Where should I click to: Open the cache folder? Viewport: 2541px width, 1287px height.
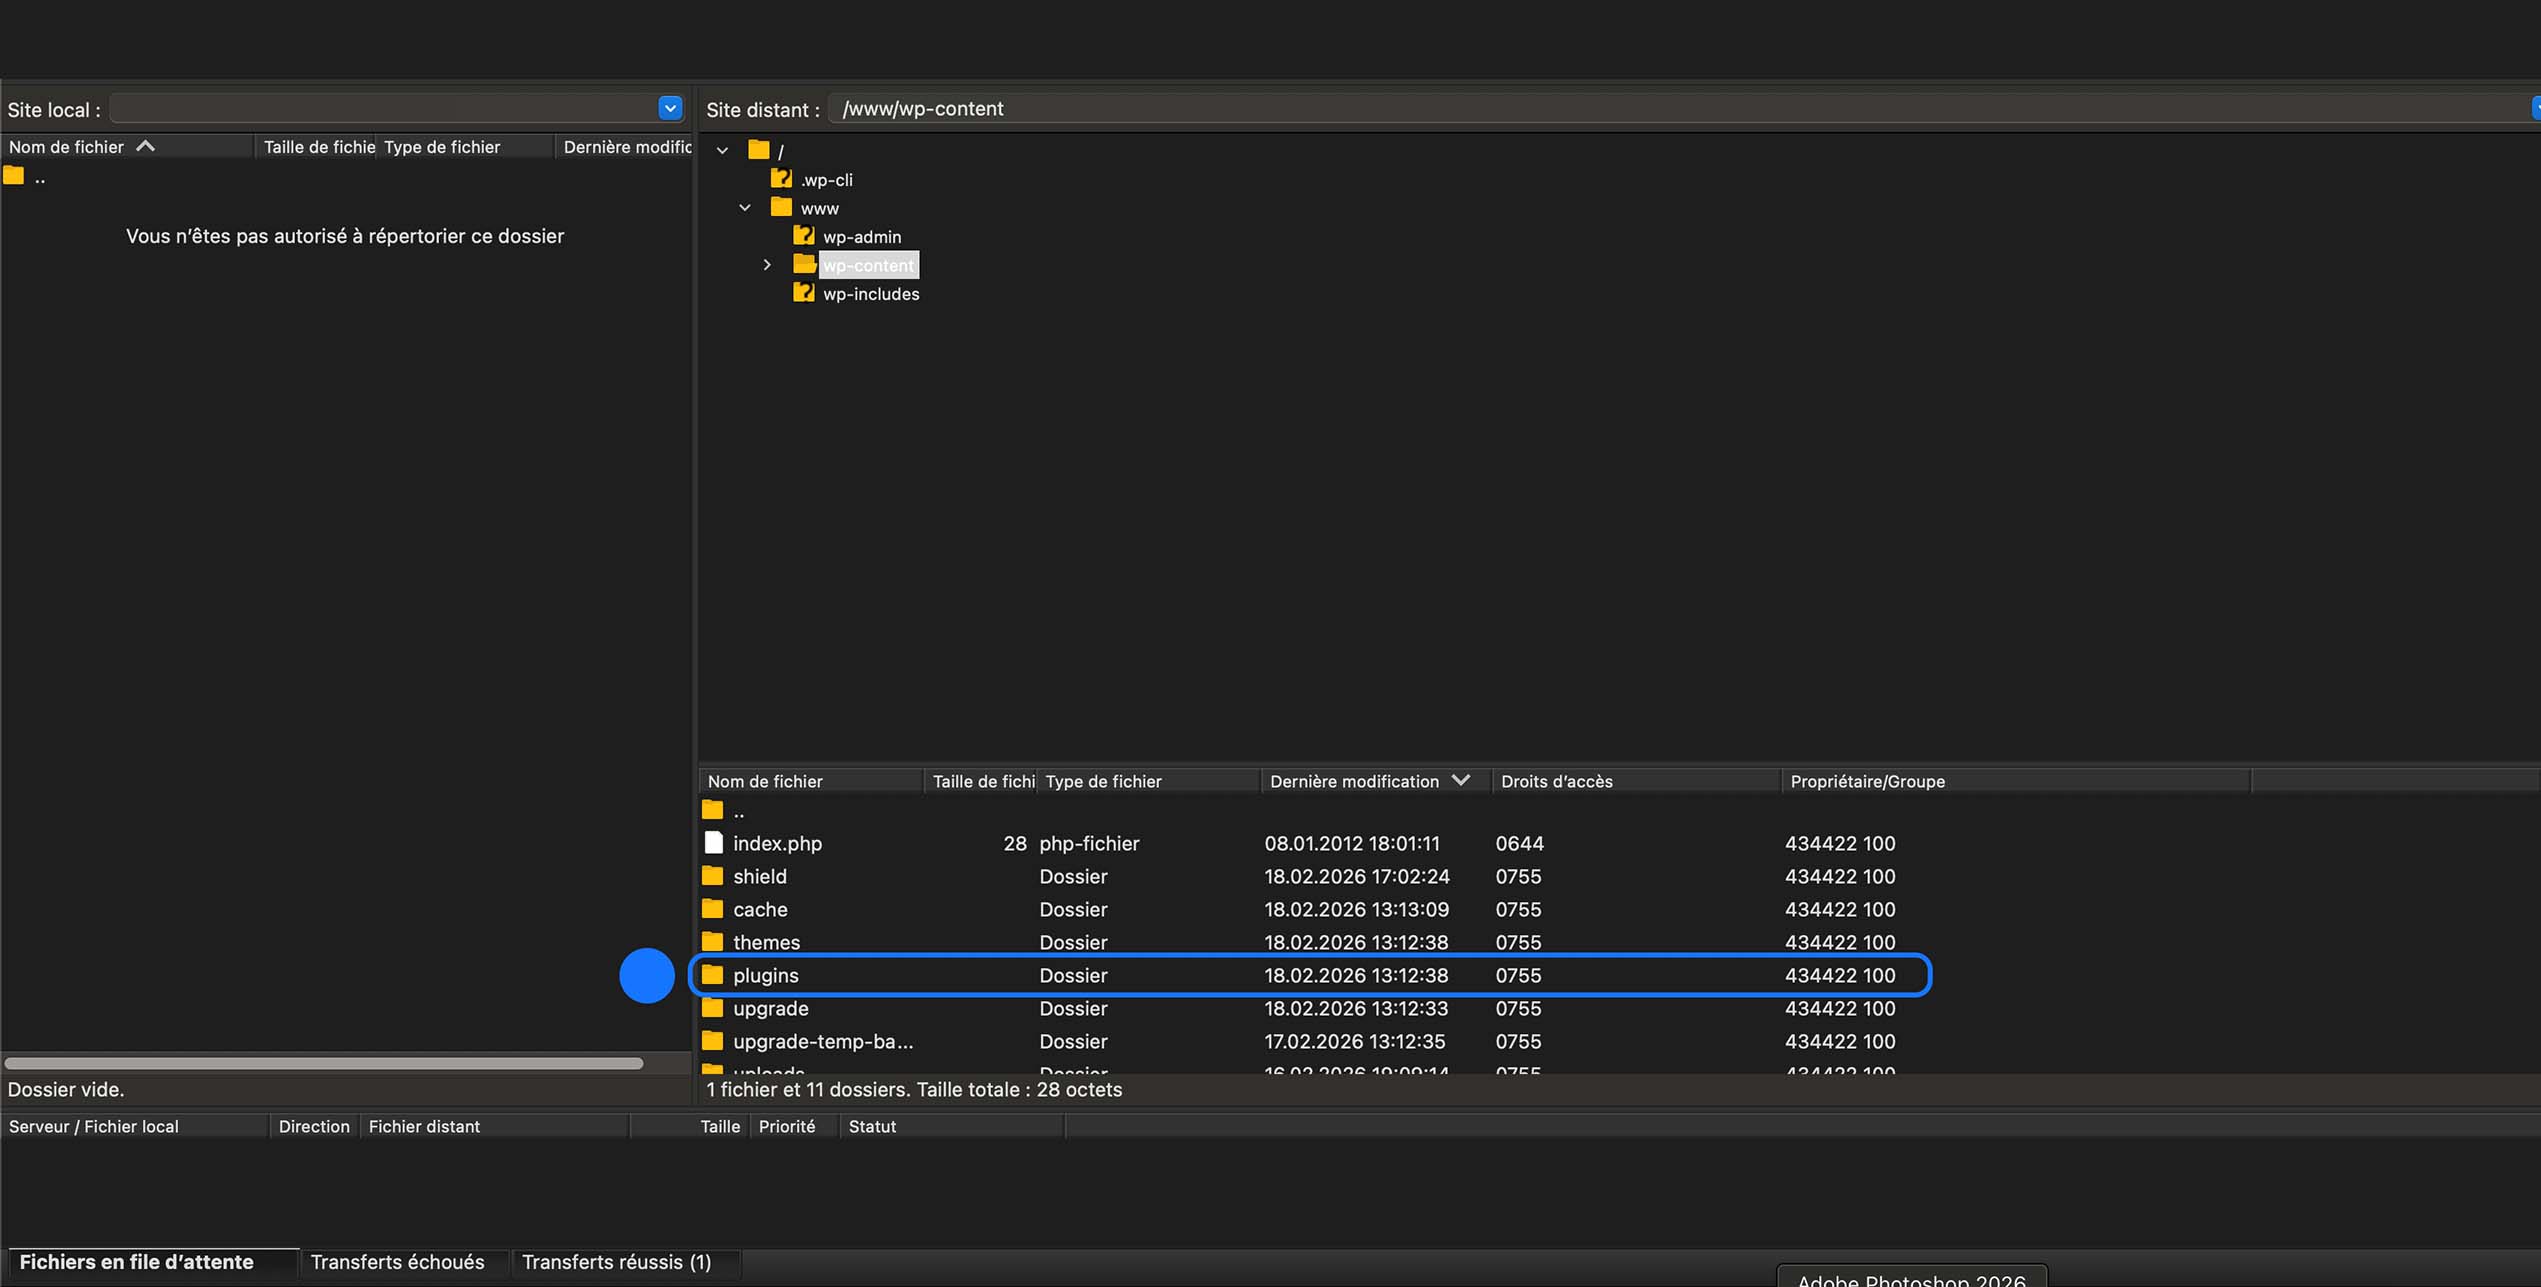759,909
